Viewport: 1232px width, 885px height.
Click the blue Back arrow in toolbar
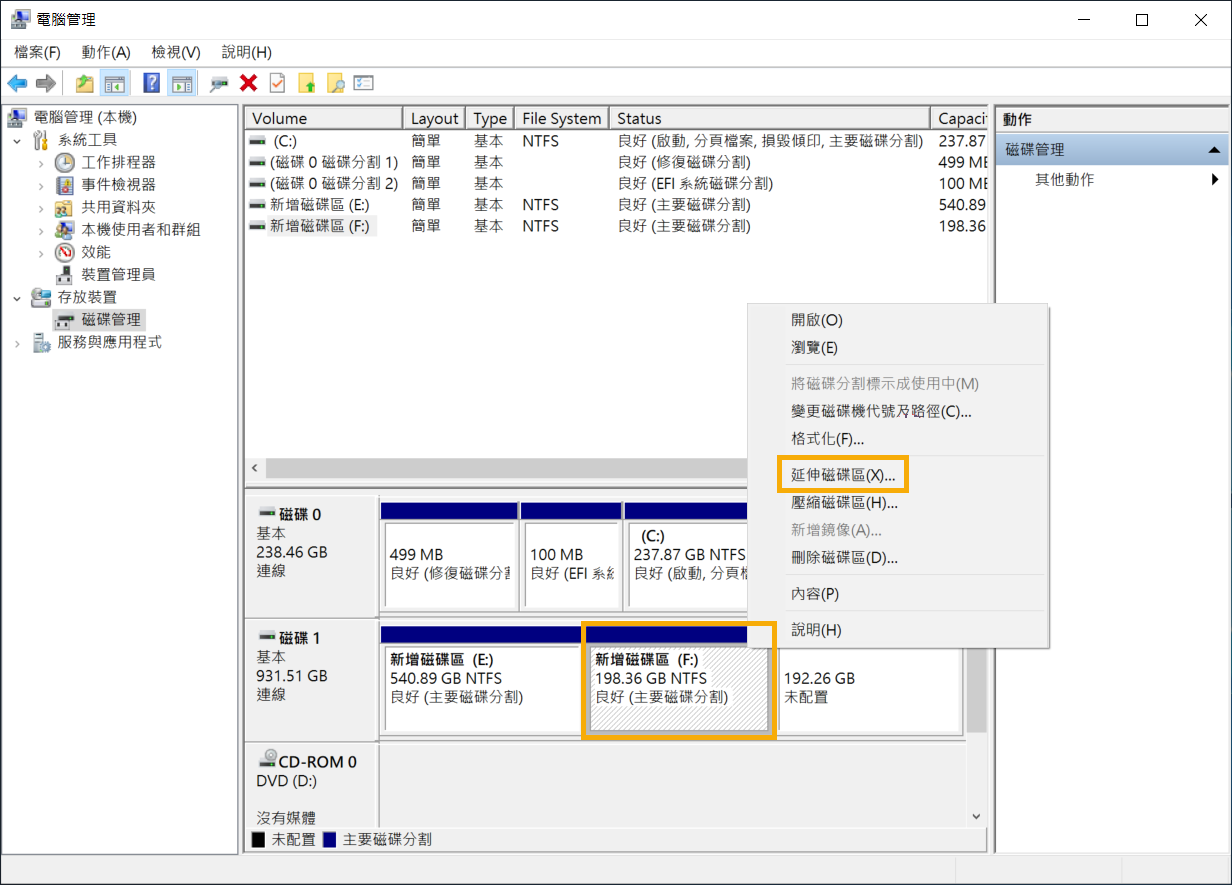[17, 84]
